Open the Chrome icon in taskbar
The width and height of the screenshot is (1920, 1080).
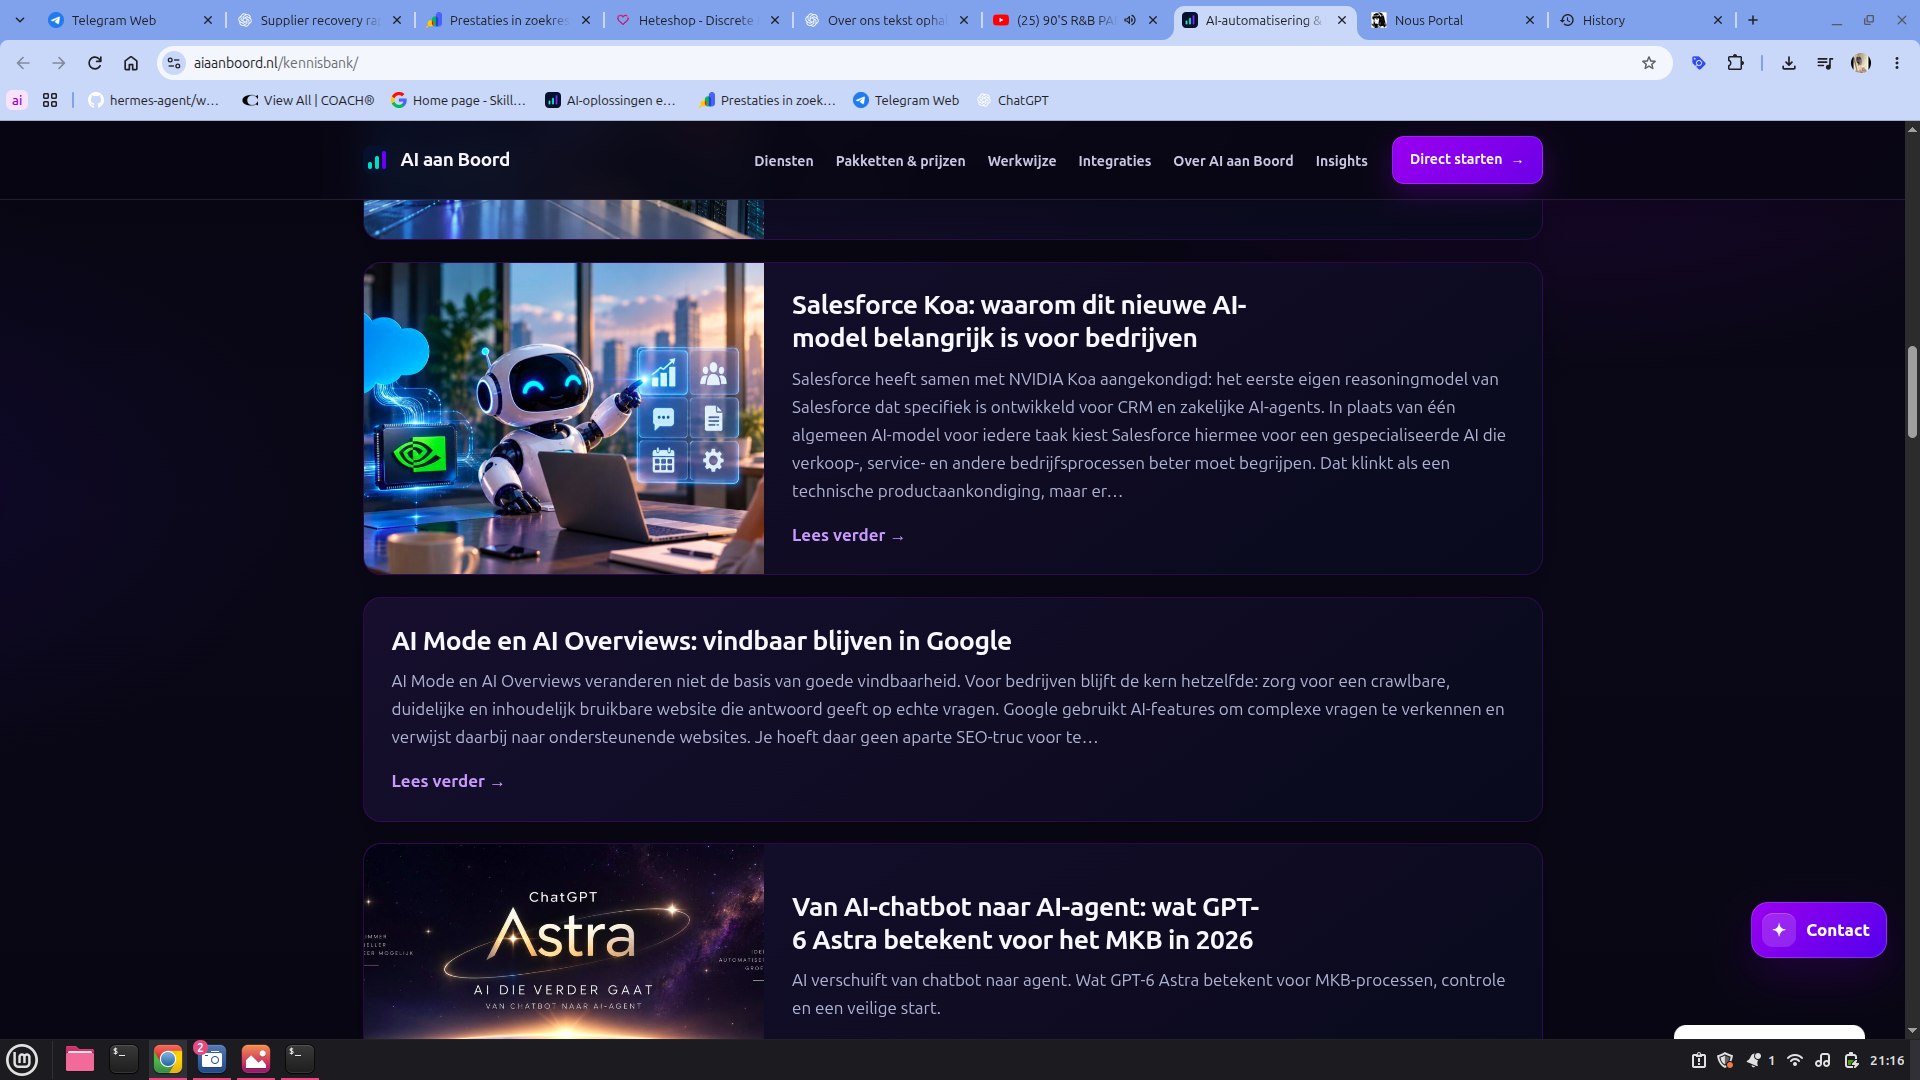(168, 1059)
